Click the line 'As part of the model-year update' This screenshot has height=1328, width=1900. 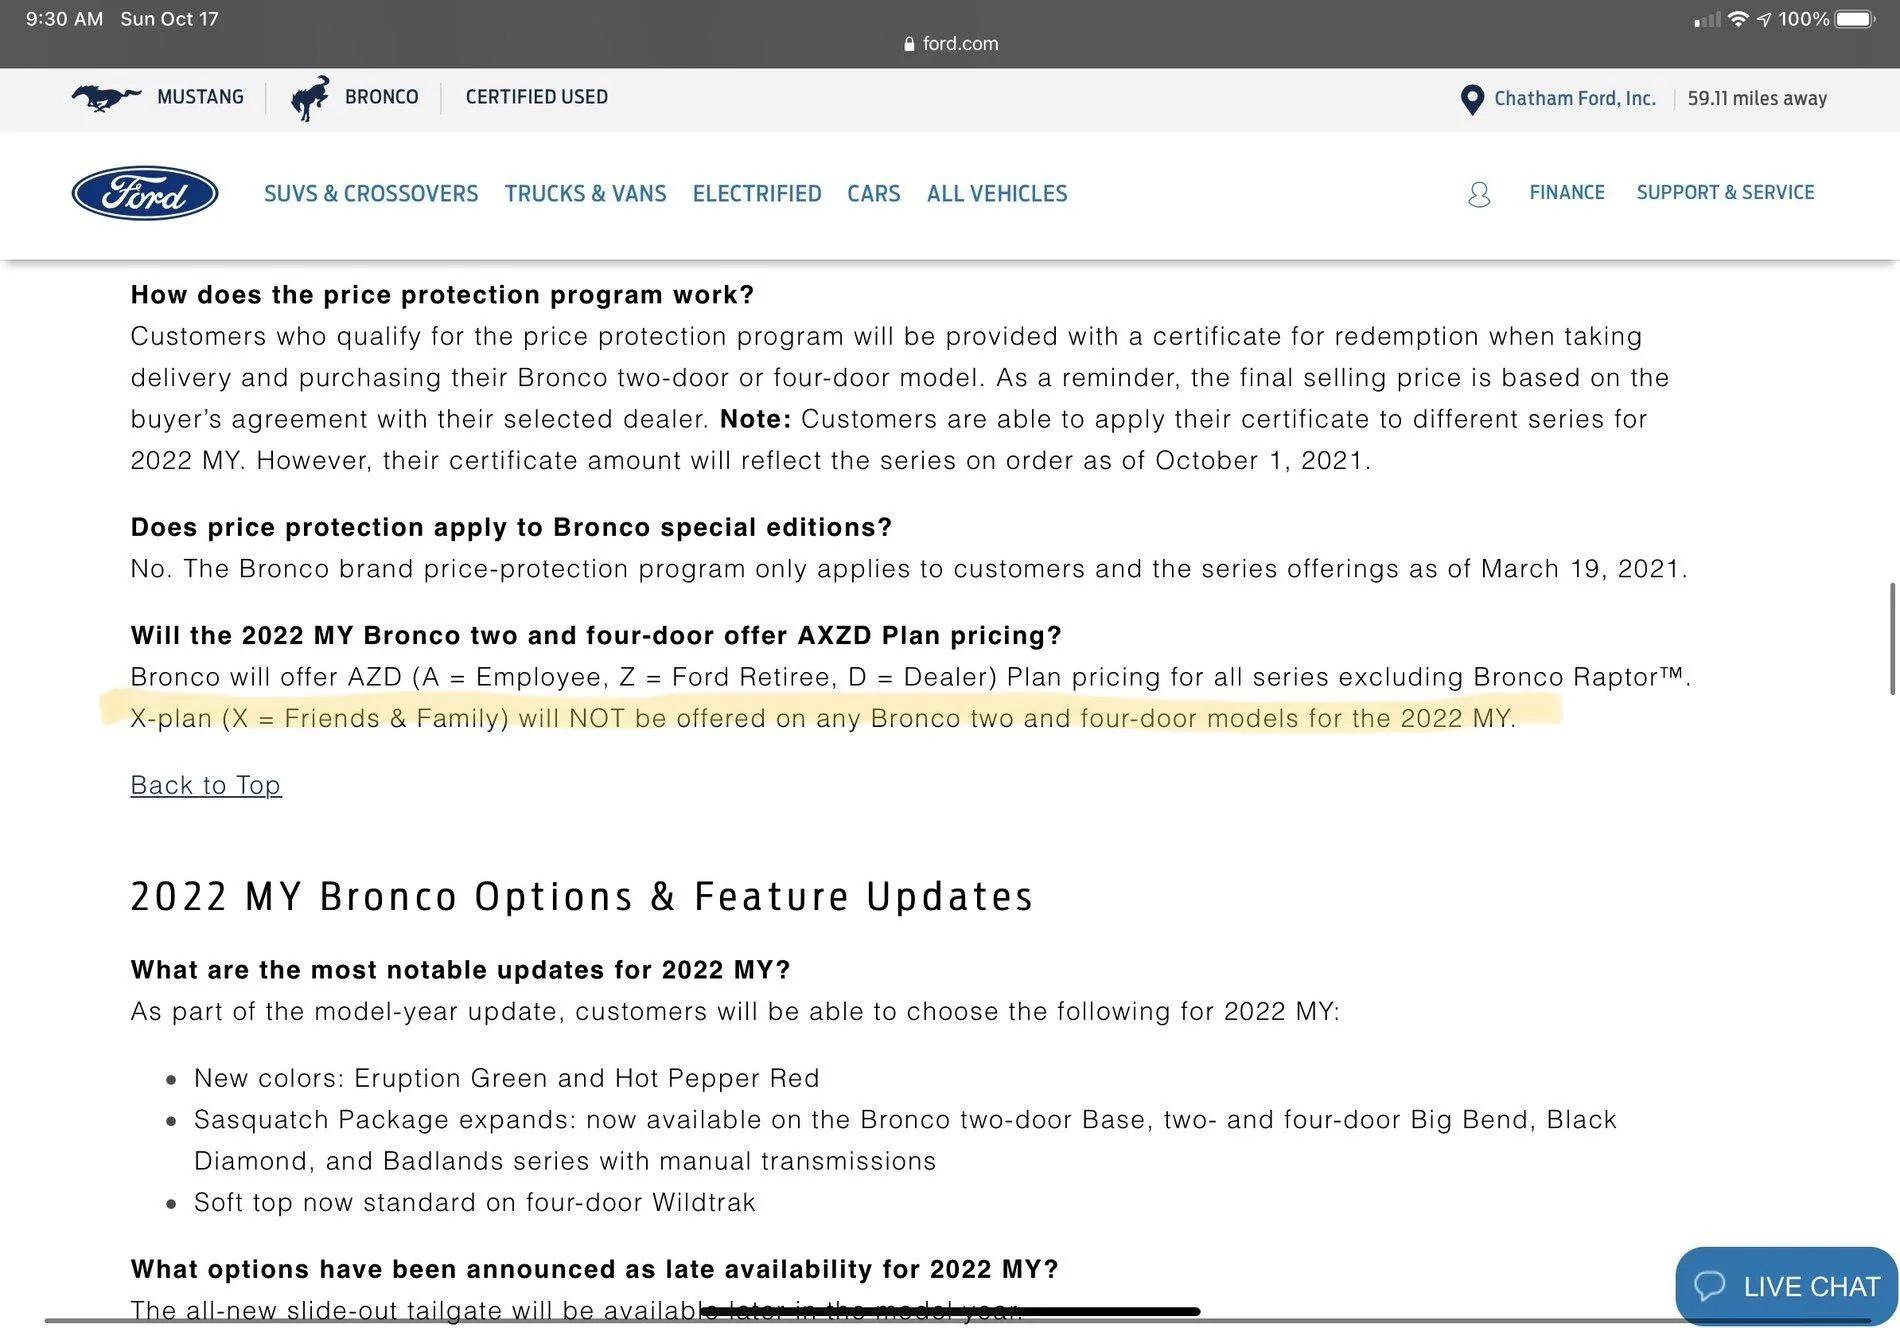click(x=735, y=1011)
